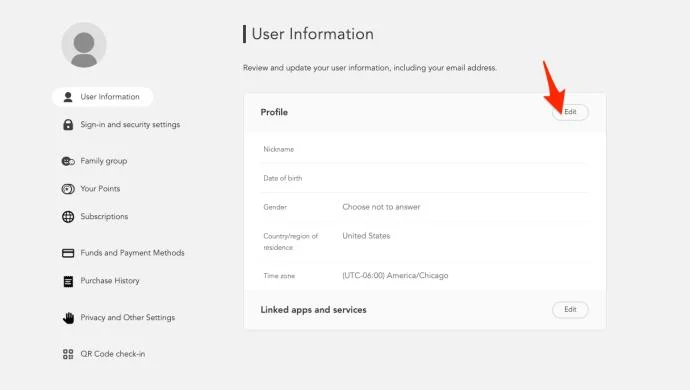This screenshot has height=390, width=690.
Task: Click the hand icon for Privacy settings
Action: pyautogui.click(x=68, y=317)
